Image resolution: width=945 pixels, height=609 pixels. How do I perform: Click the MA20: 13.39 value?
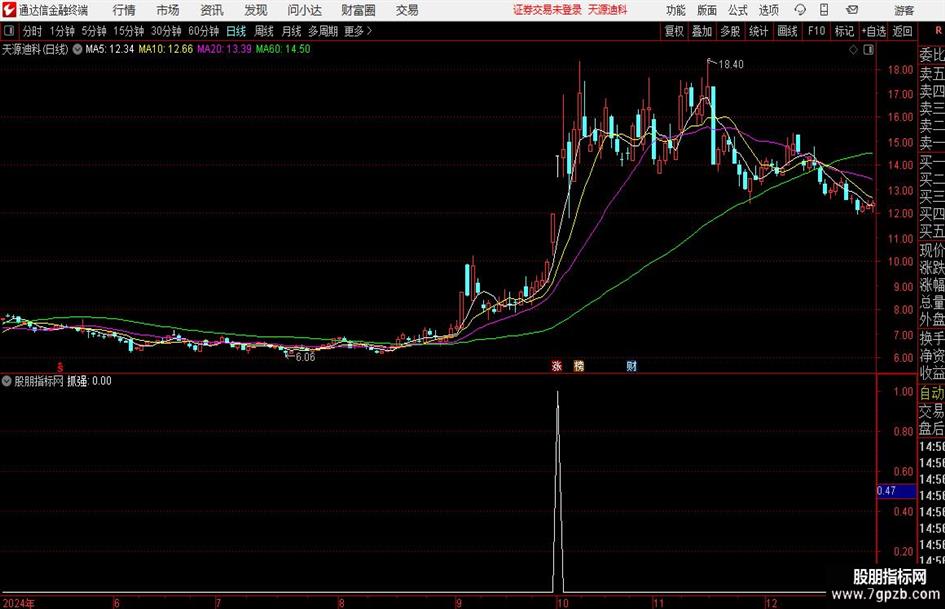point(224,49)
